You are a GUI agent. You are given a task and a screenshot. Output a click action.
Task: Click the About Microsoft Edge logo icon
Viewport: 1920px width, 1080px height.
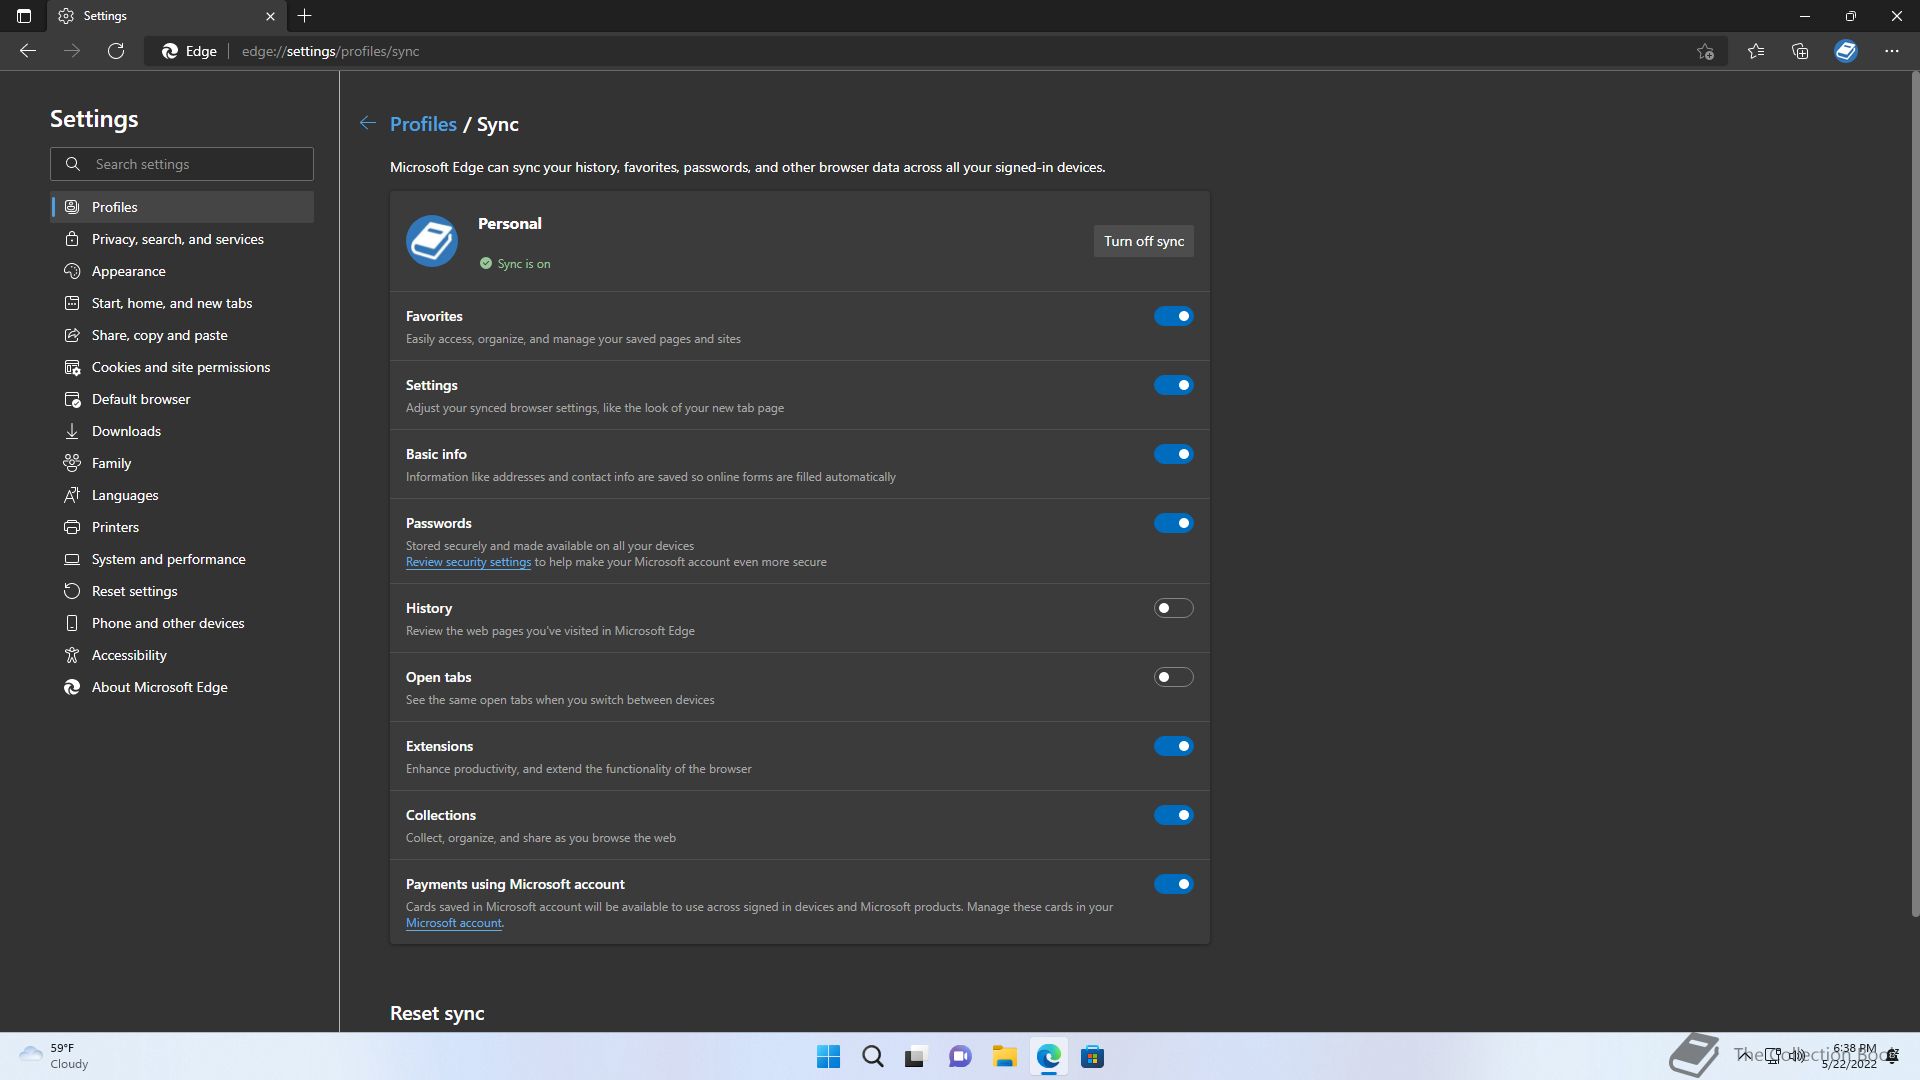(x=72, y=687)
